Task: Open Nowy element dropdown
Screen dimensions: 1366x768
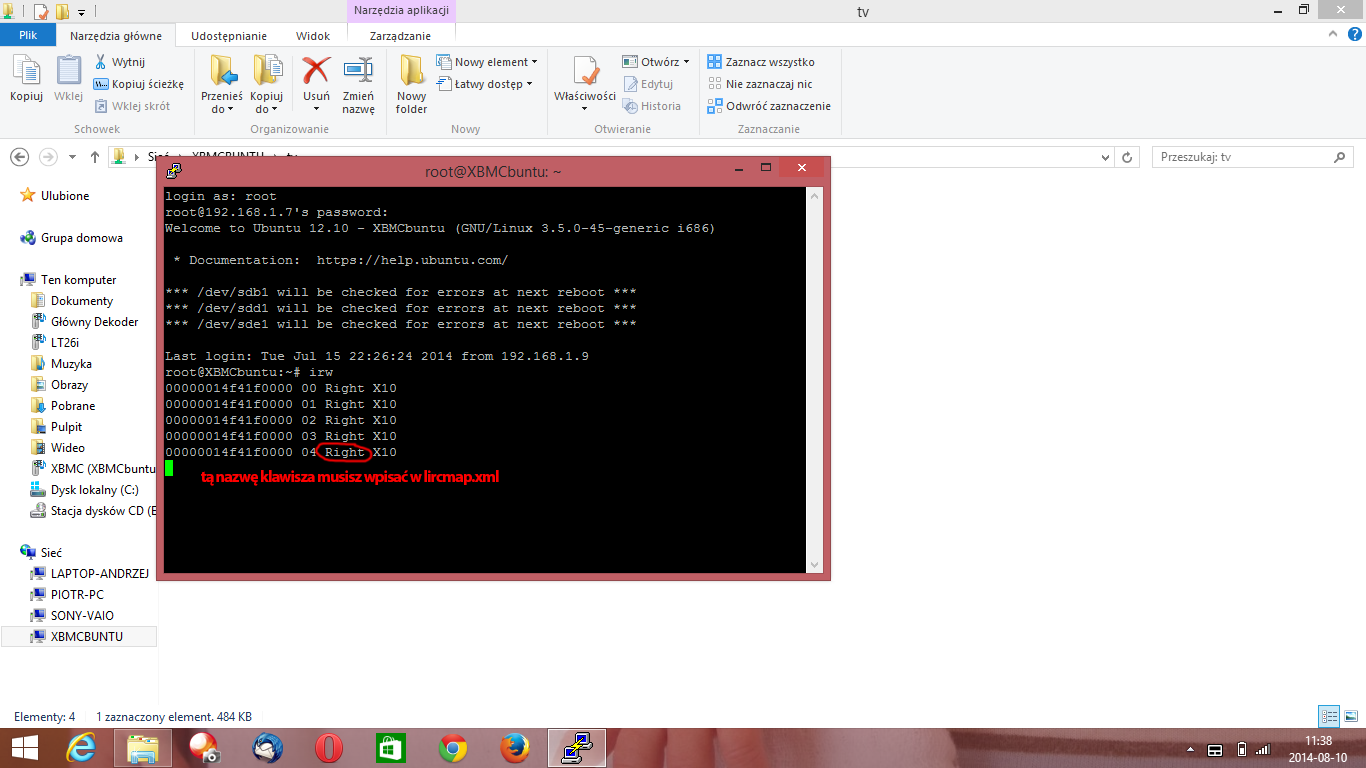Action: point(487,62)
